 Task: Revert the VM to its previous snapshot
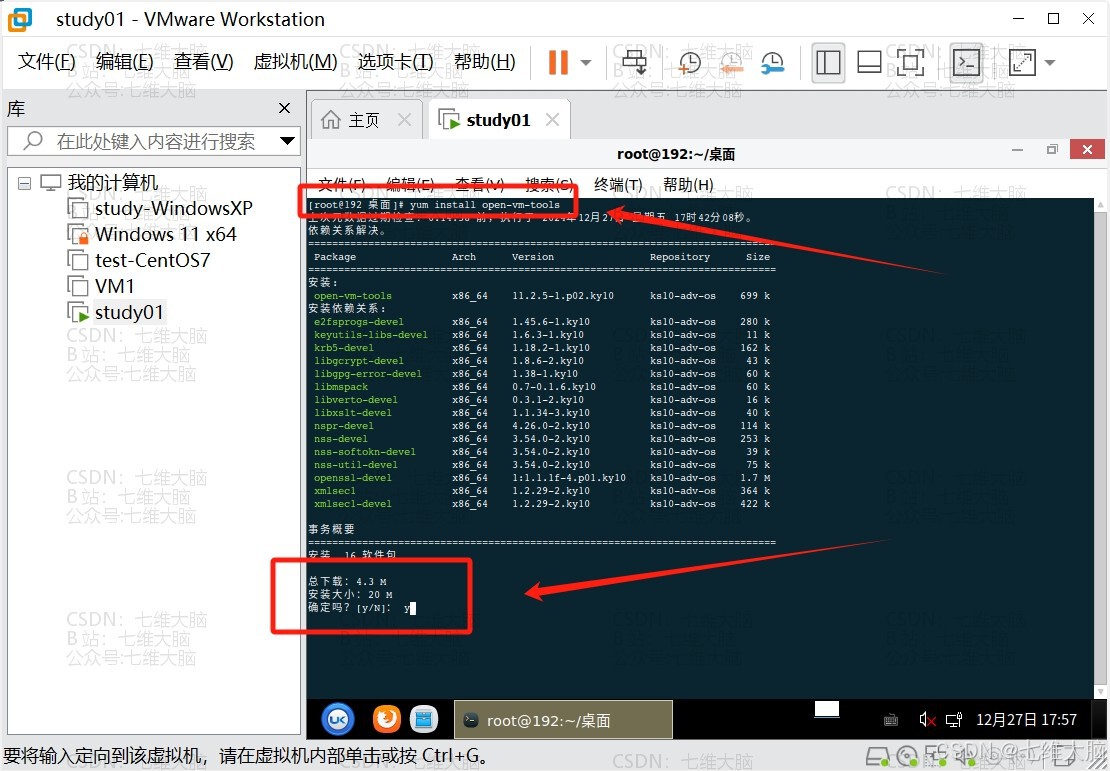point(731,62)
